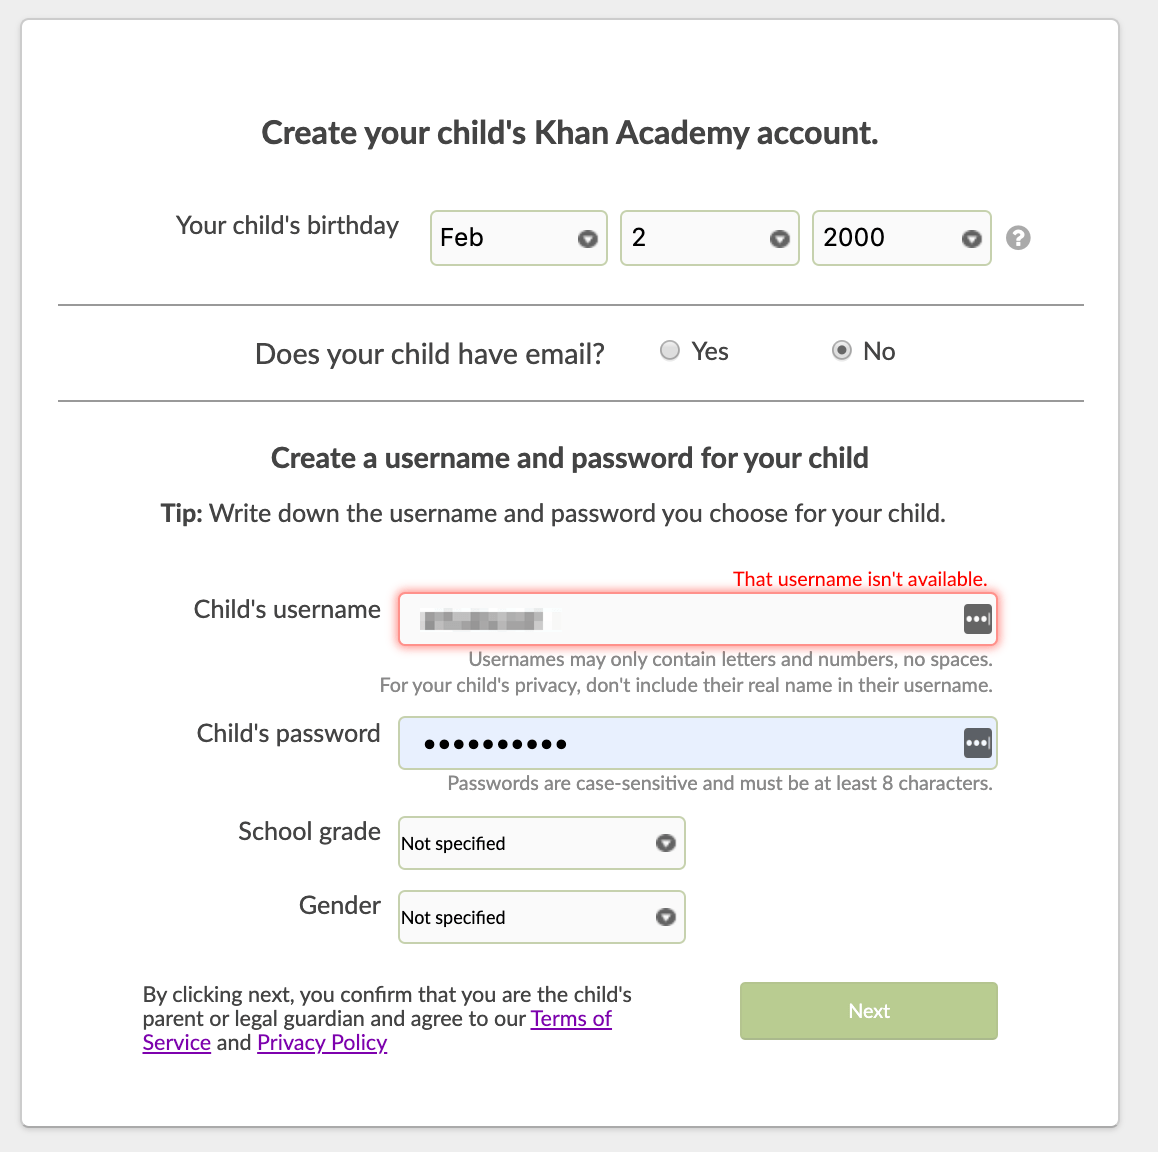
Task: Click the dropdown arrow on the month selector
Action: tap(589, 239)
